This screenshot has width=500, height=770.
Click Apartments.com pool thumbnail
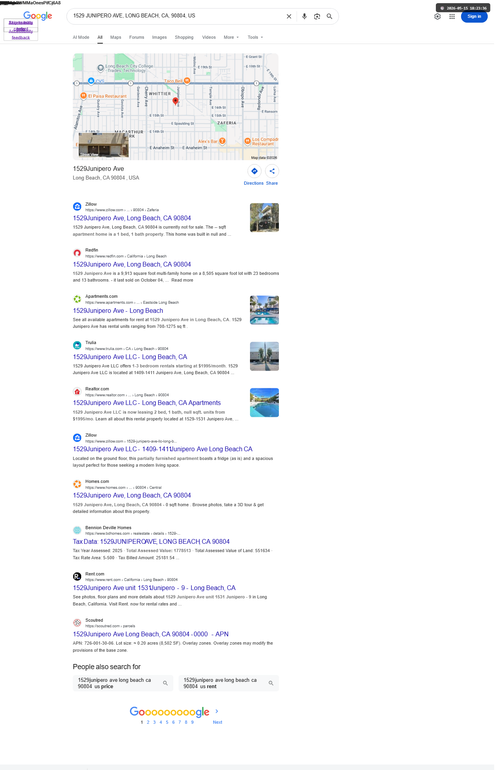[264, 310]
